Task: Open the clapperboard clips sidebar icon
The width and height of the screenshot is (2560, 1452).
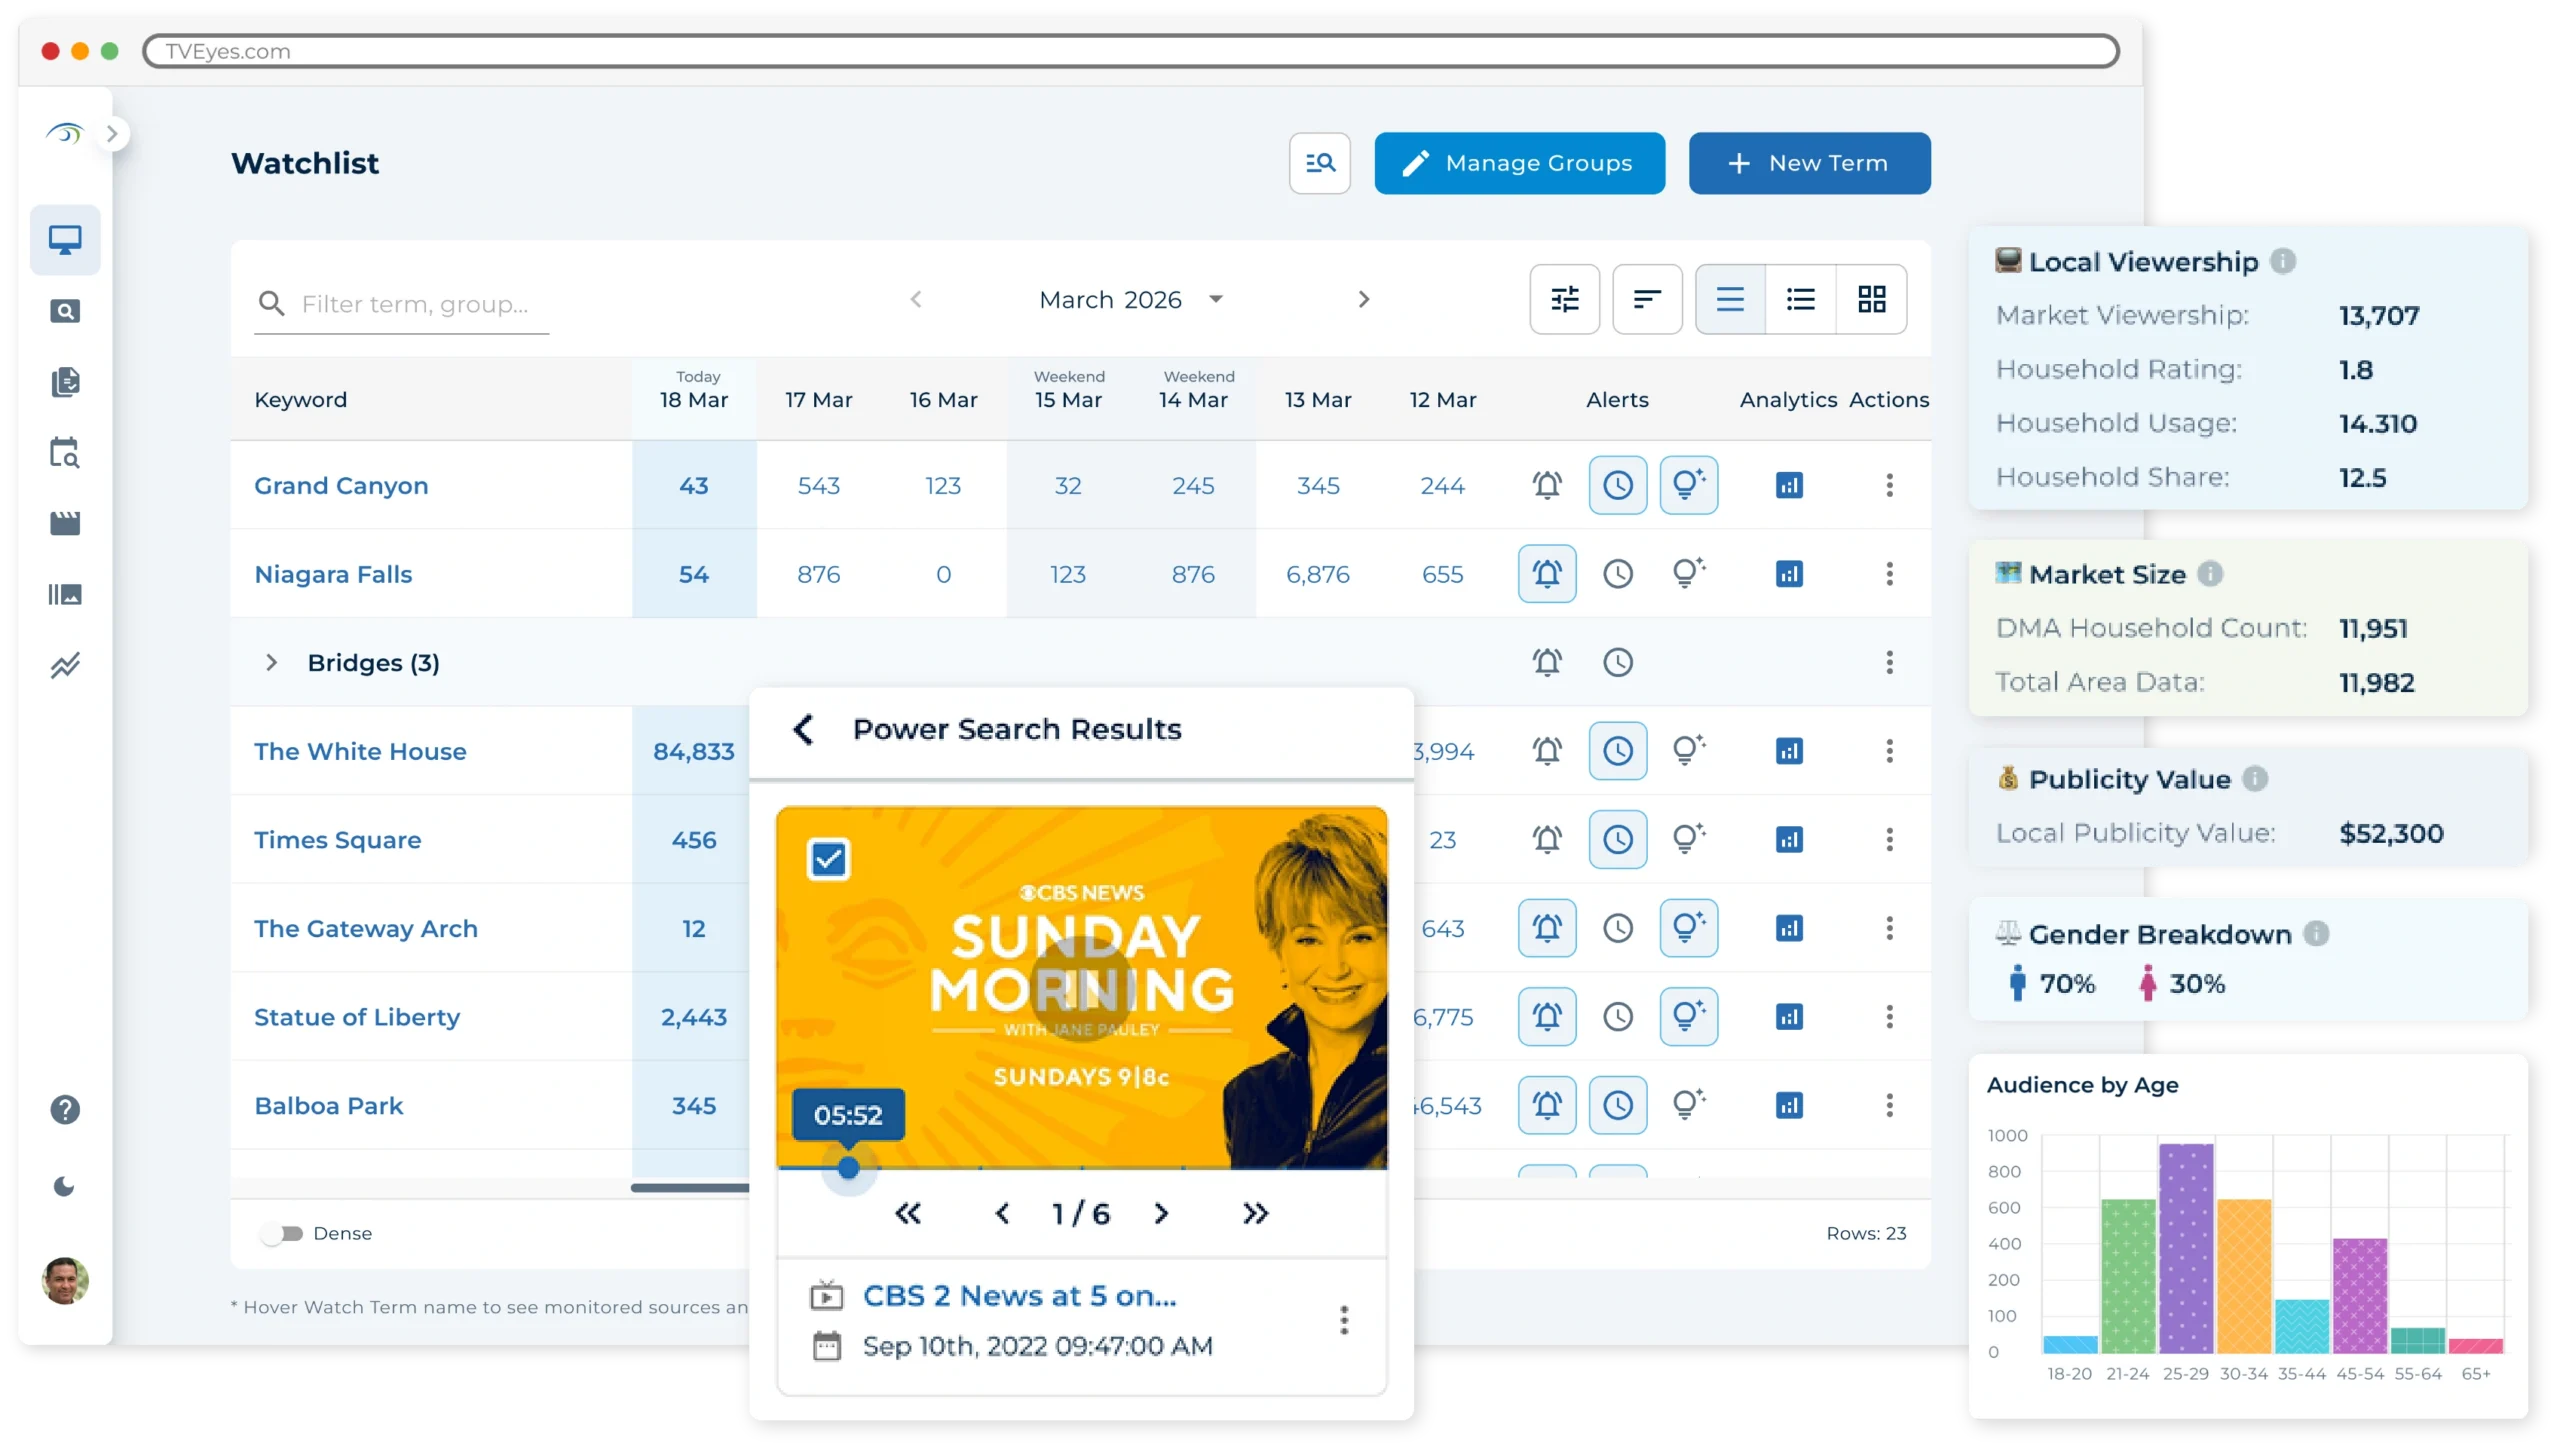Action: pyautogui.click(x=65, y=523)
